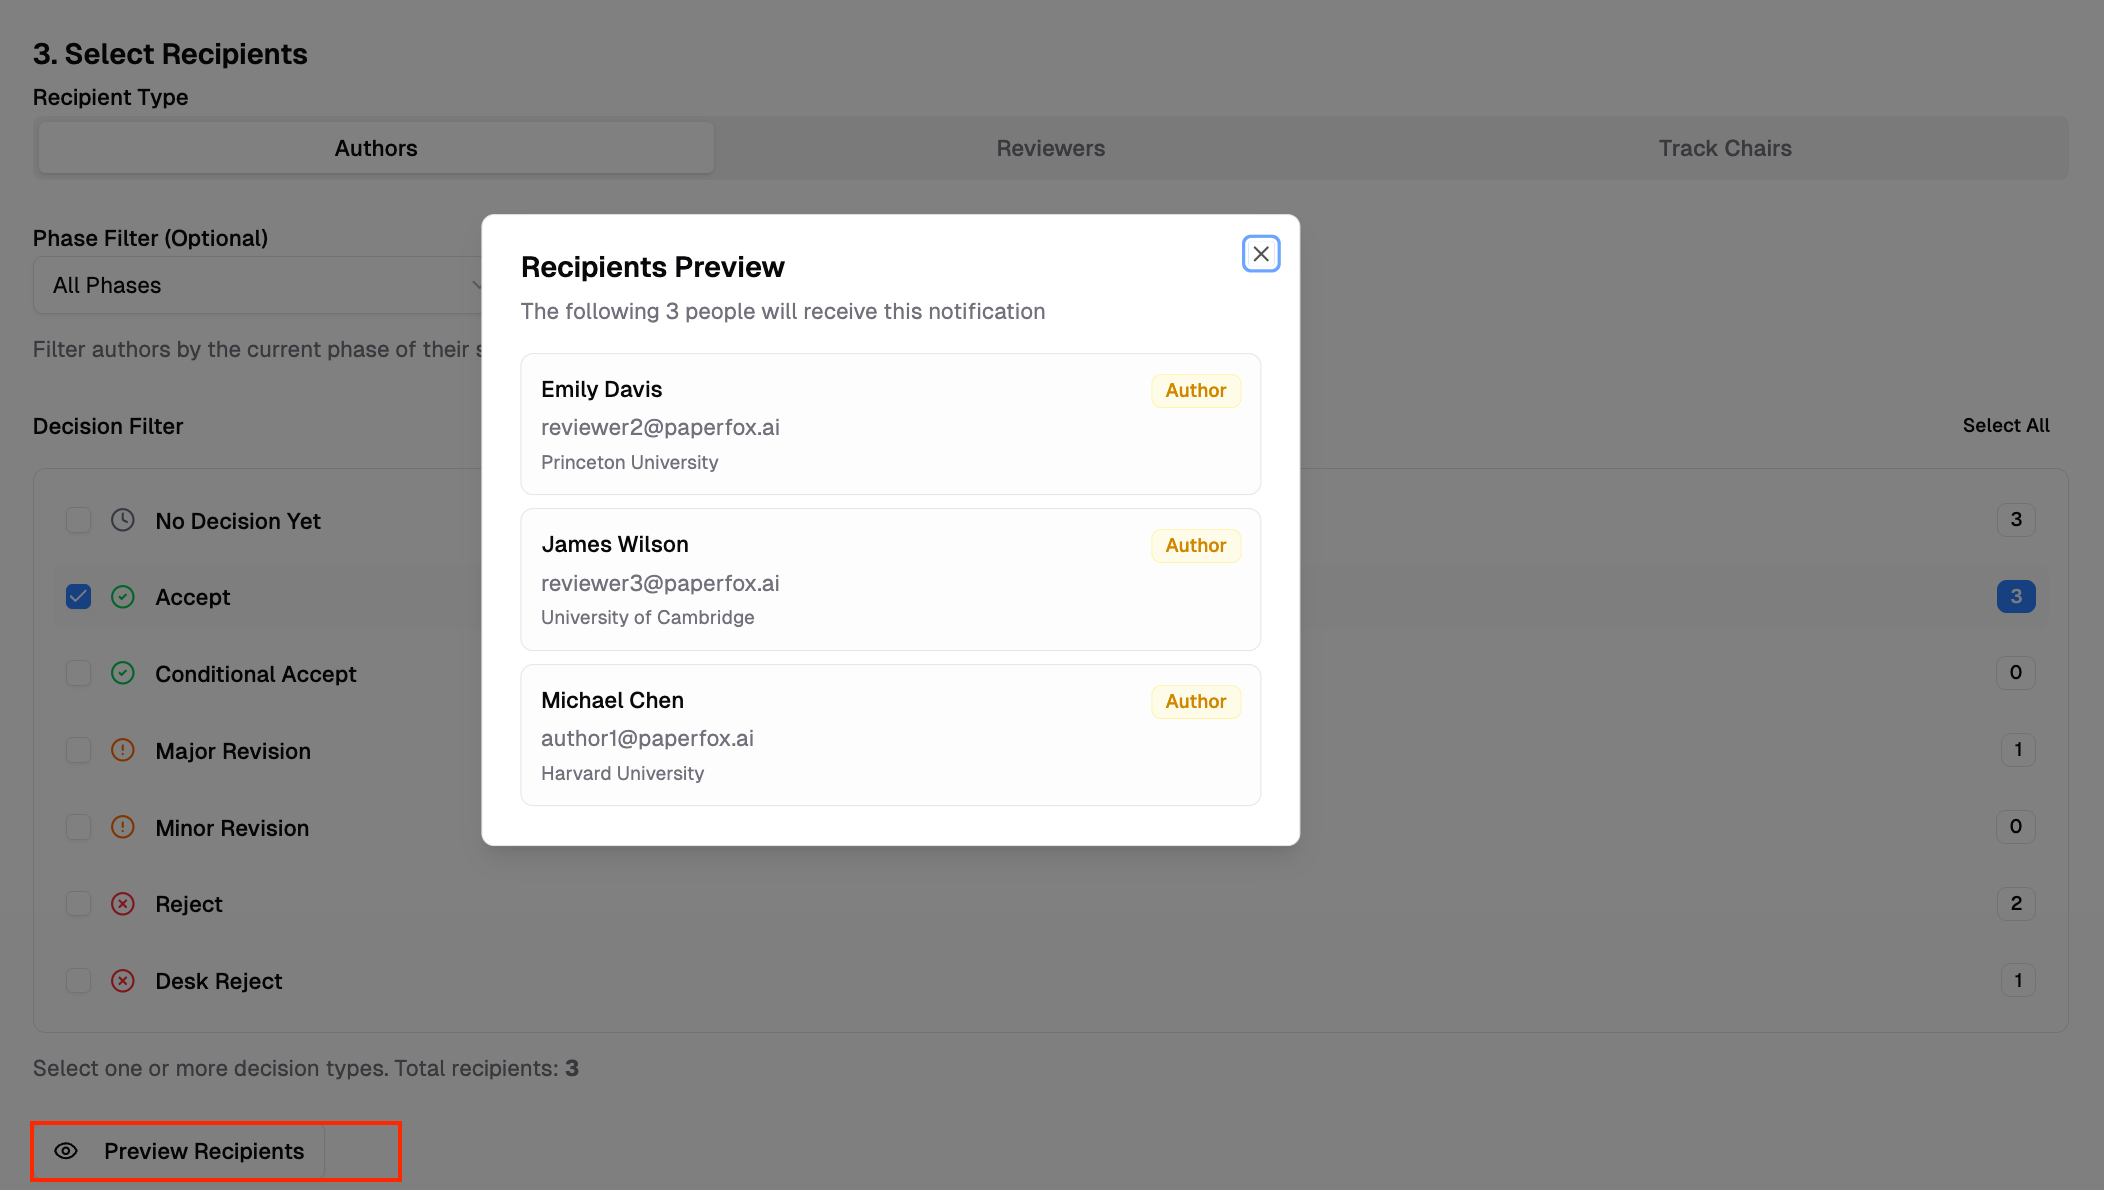This screenshot has height=1190, width=2104.
Task: Click the Major Revision warning icon
Action: (x=123, y=750)
